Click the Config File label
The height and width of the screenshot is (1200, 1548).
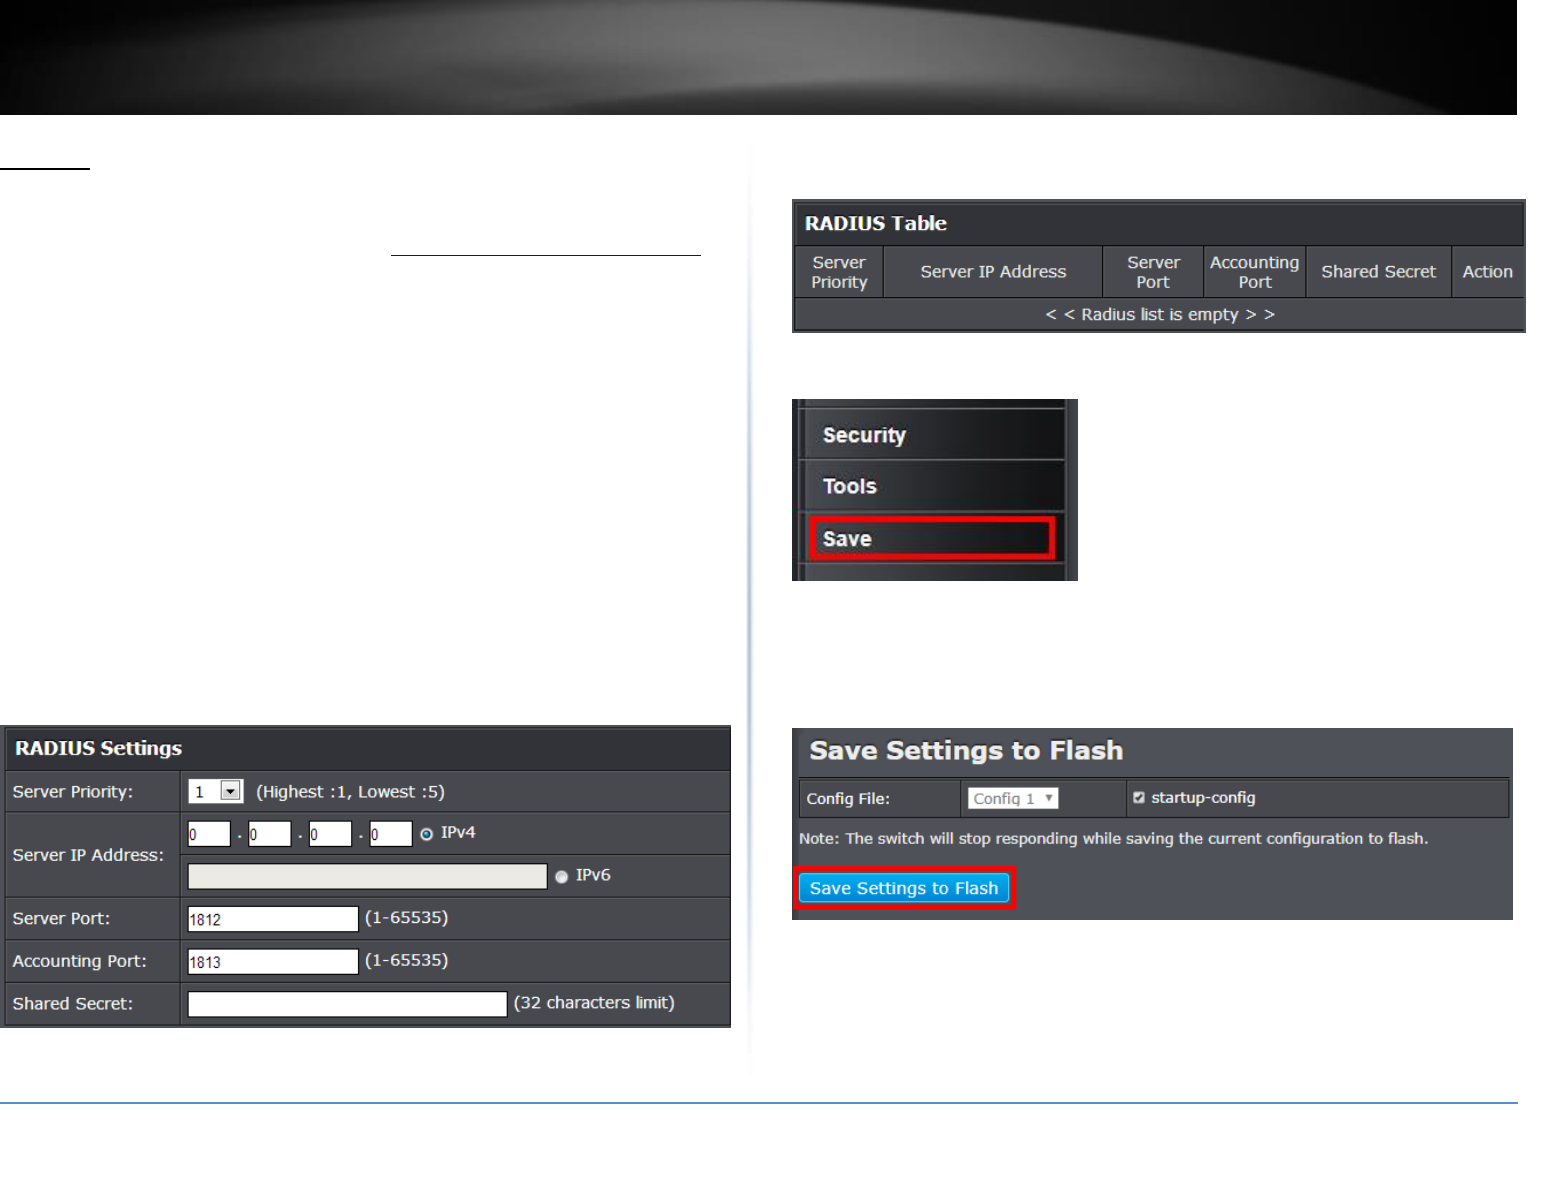click(848, 799)
